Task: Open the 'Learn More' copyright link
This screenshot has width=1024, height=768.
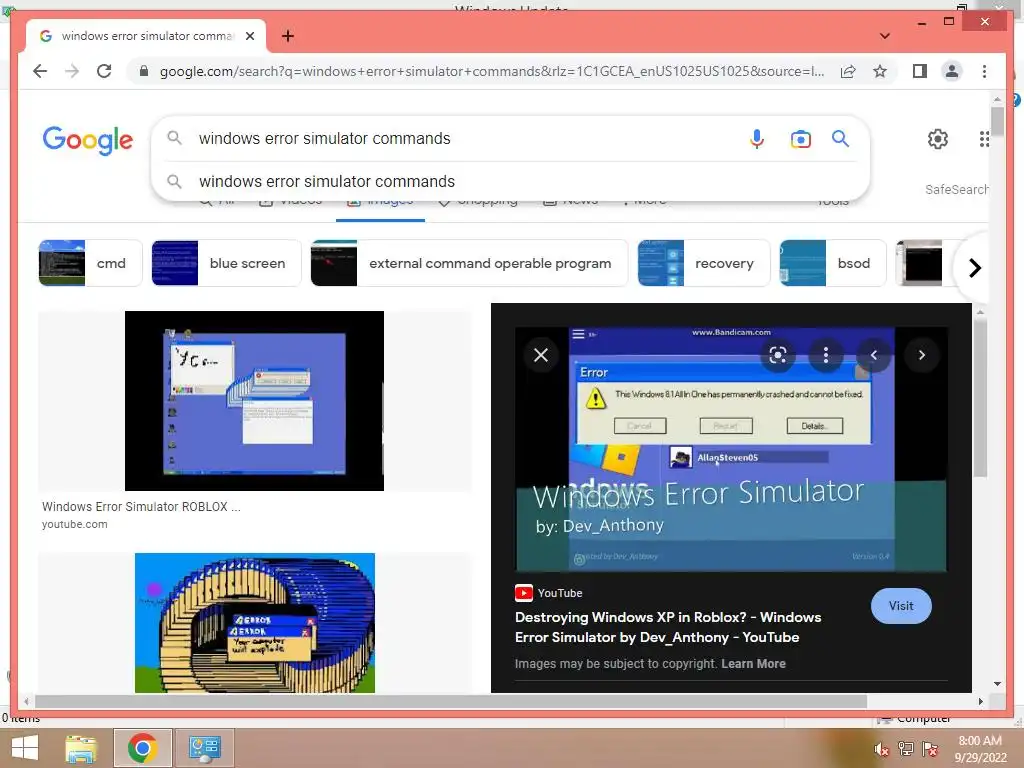Action: tap(753, 664)
